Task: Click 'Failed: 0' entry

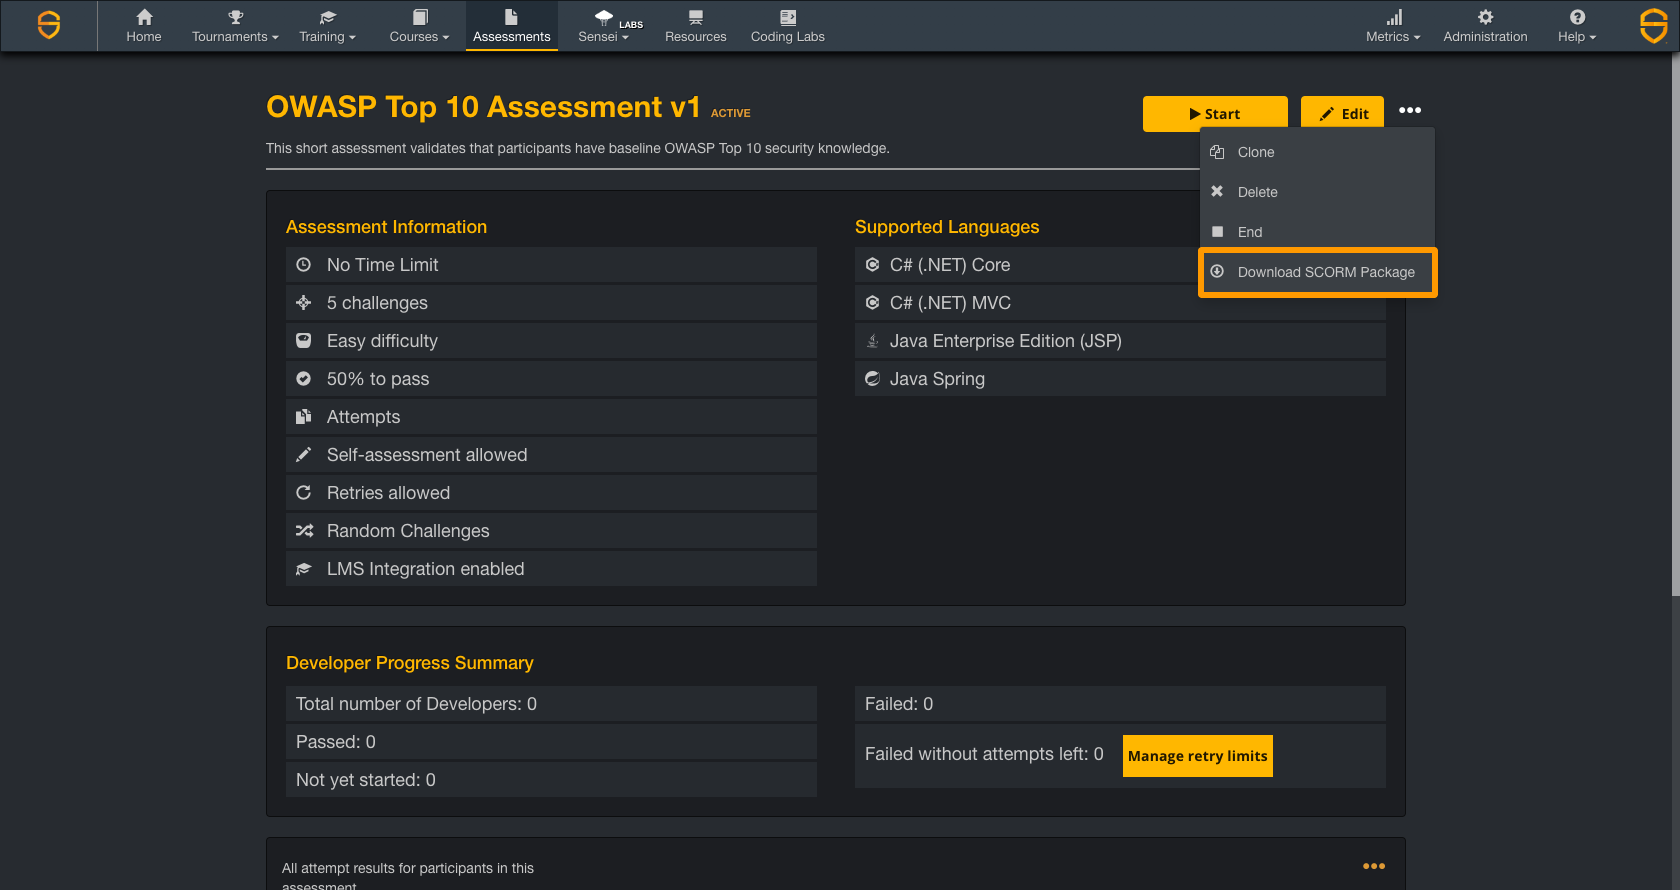Action: [x=1120, y=704]
